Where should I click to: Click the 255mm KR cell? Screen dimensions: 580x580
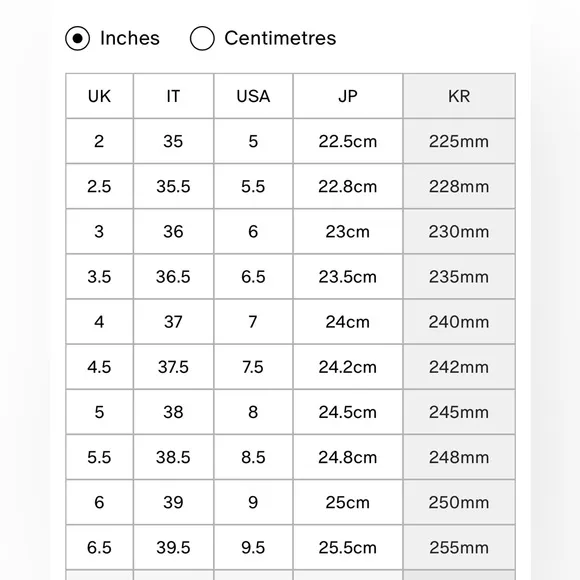pyautogui.click(x=459, y=547)
